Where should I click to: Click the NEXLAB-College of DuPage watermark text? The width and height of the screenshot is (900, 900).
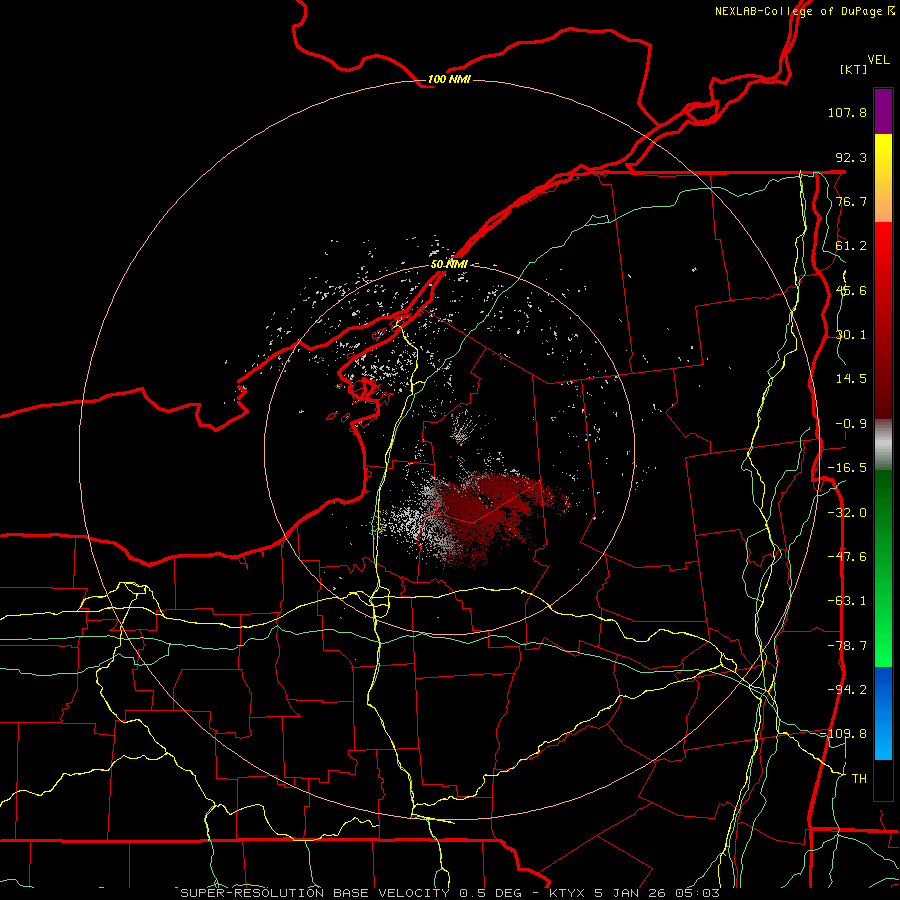(804, 11)
